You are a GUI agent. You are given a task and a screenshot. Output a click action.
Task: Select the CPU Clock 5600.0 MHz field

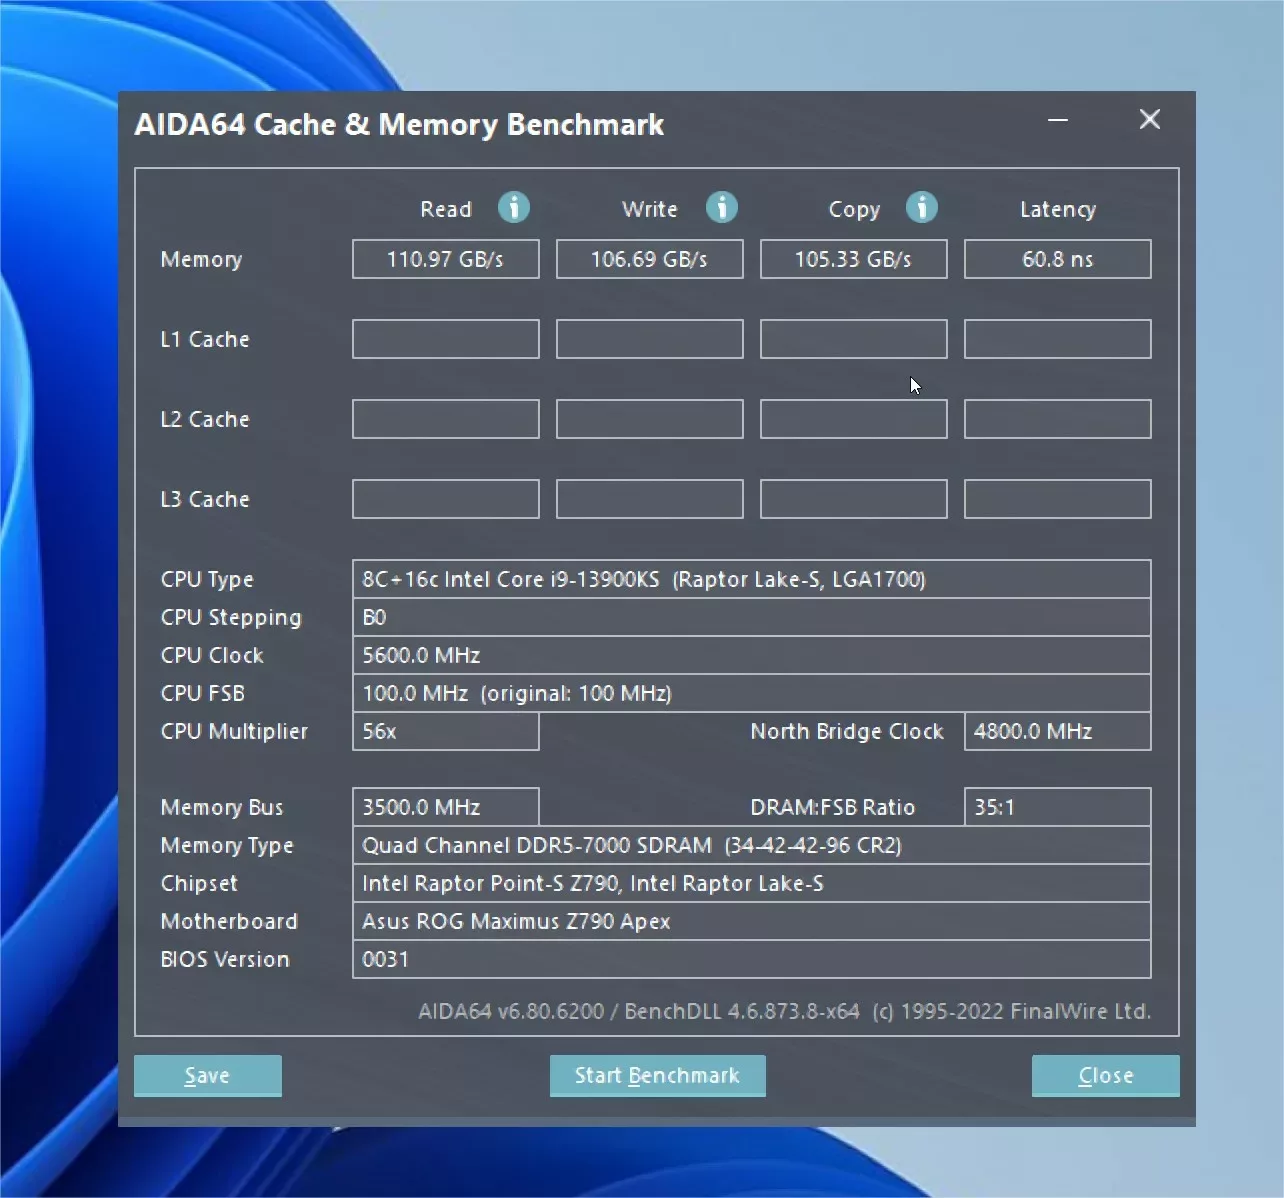[x=750, y=655]
